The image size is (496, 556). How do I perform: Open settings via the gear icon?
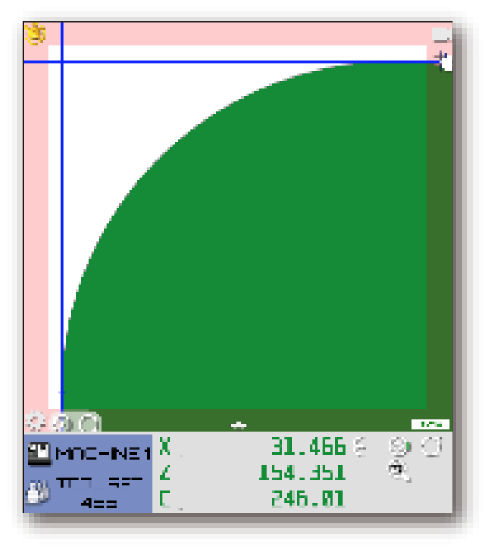coord(36,422)
